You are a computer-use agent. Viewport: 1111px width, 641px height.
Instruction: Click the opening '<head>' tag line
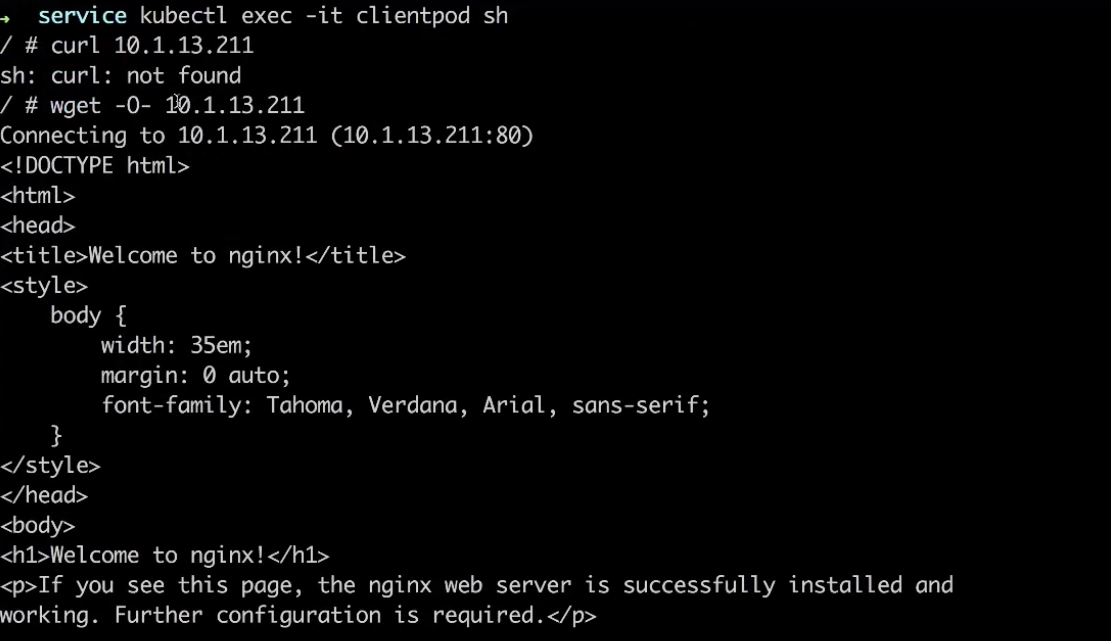pyautogui.click(x=38, y=225)
